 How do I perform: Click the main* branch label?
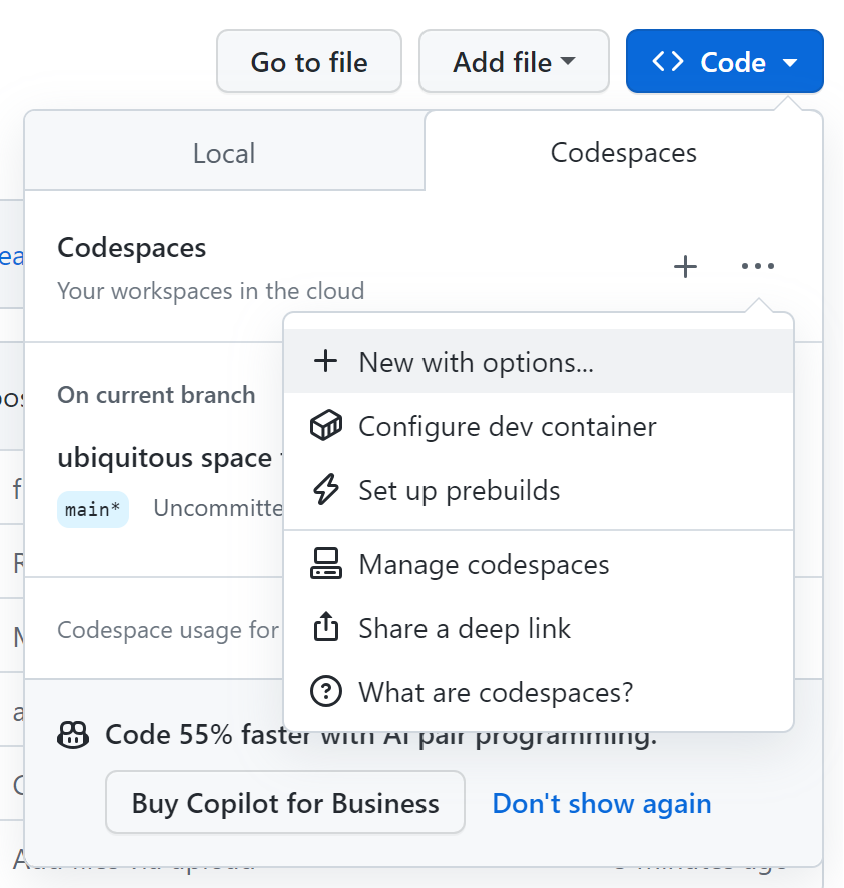click(x=93, y=509)
